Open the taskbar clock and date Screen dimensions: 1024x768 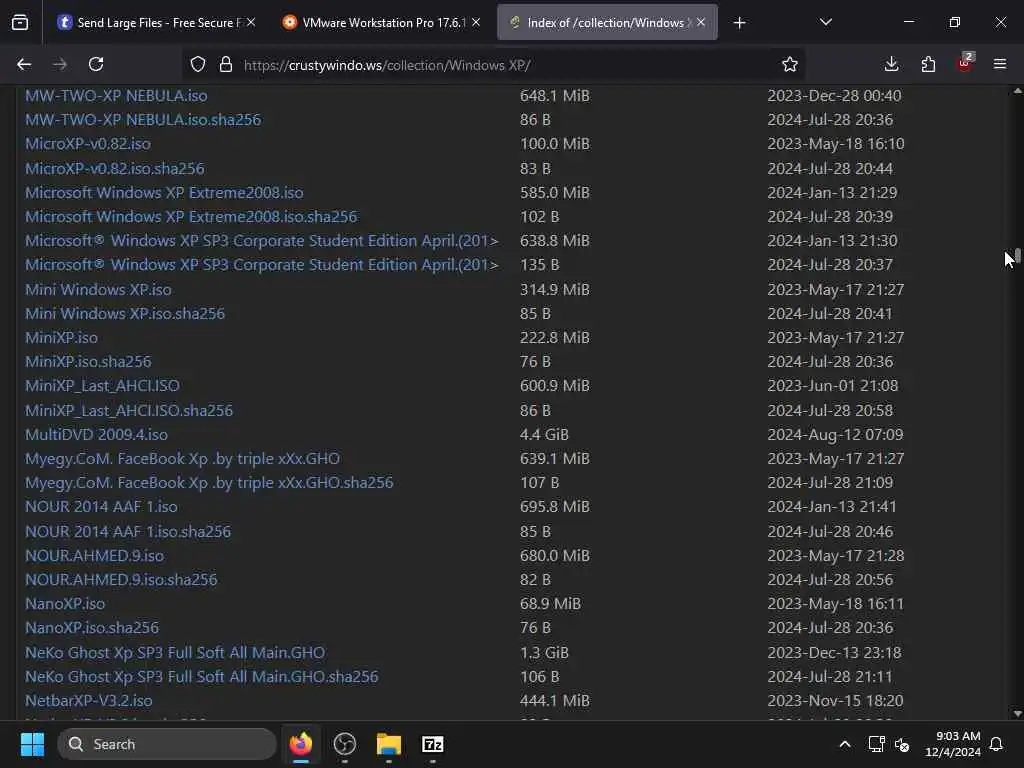click(953, 744)
